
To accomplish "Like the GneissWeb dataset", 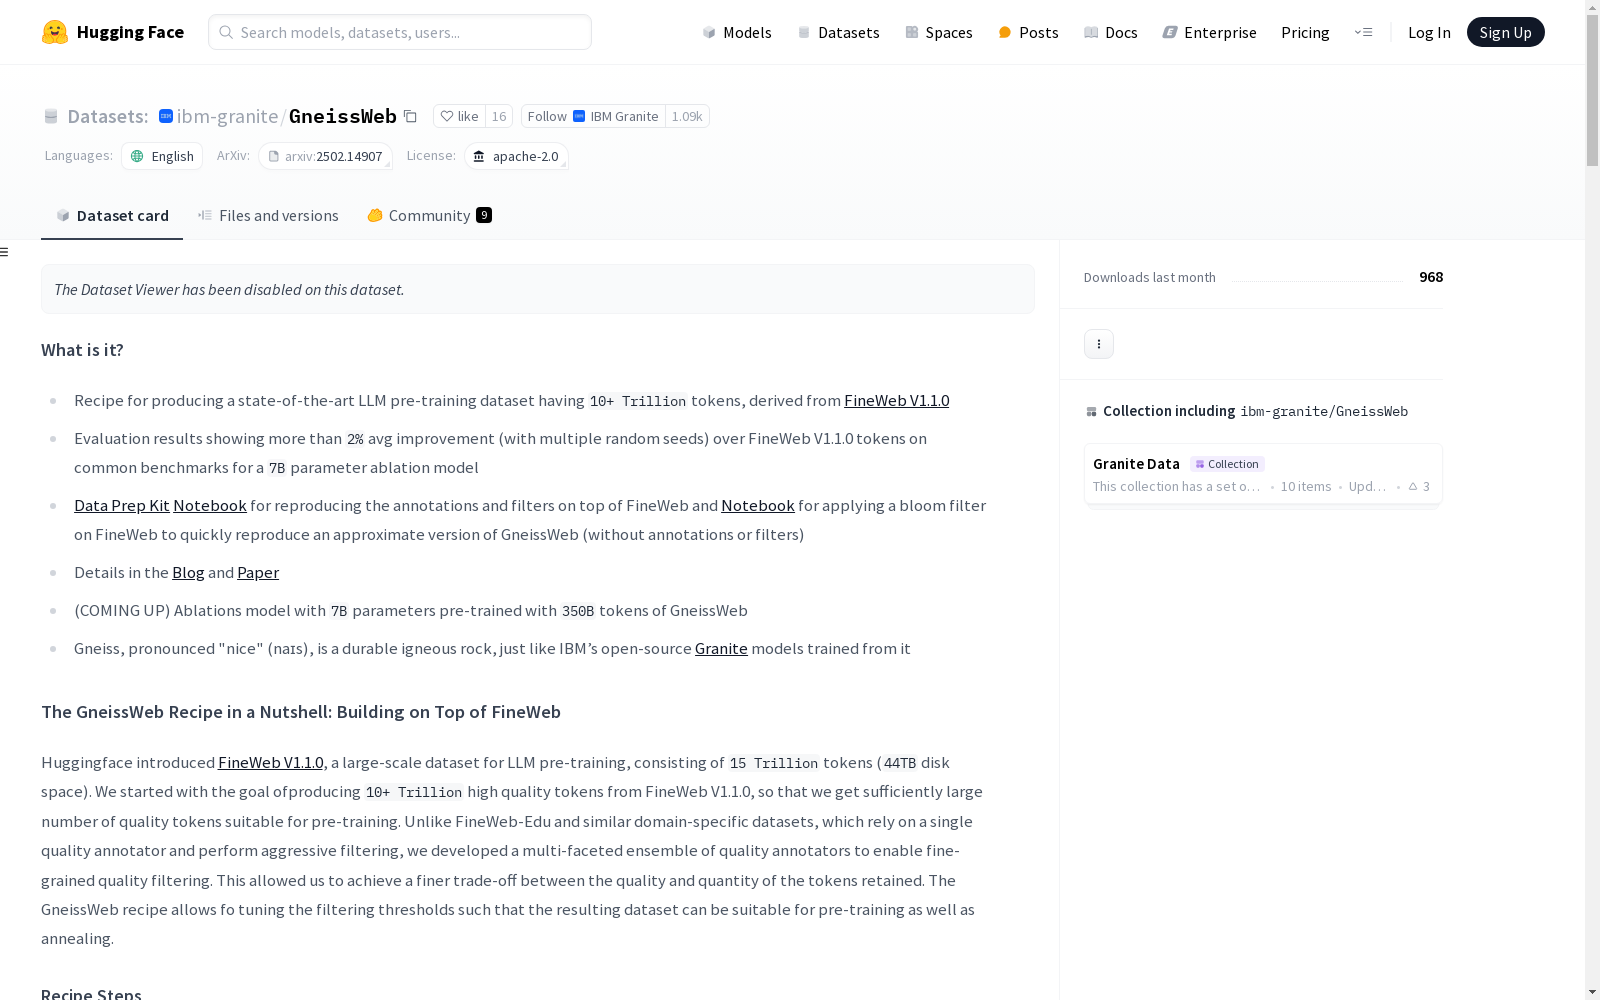I will coord(460,116).
